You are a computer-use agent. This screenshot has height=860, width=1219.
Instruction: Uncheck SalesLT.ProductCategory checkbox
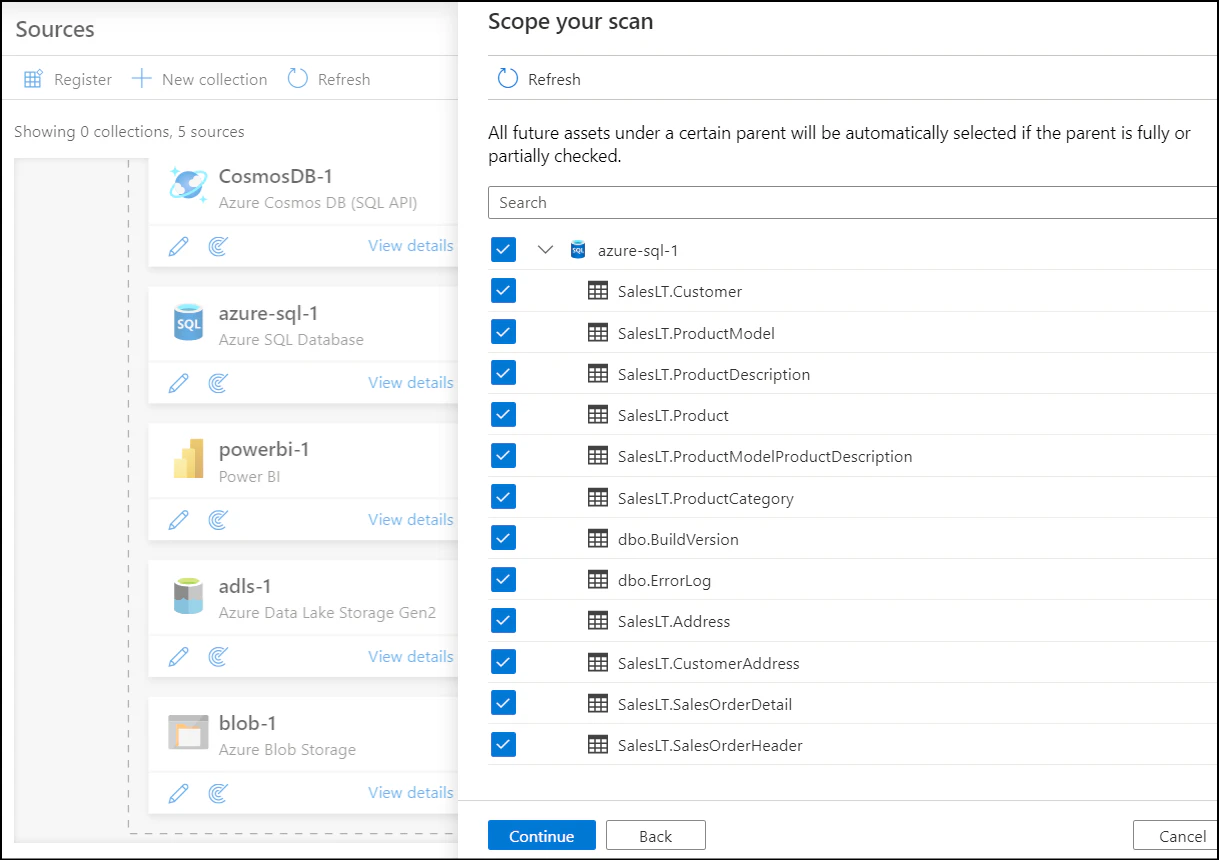click(x=503, y=497)
